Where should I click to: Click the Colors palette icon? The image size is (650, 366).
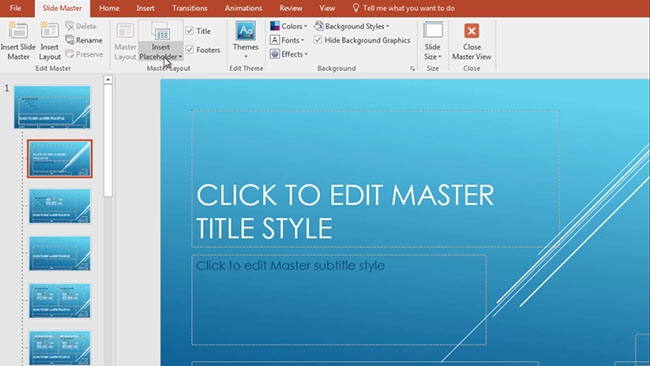point(275,26)
